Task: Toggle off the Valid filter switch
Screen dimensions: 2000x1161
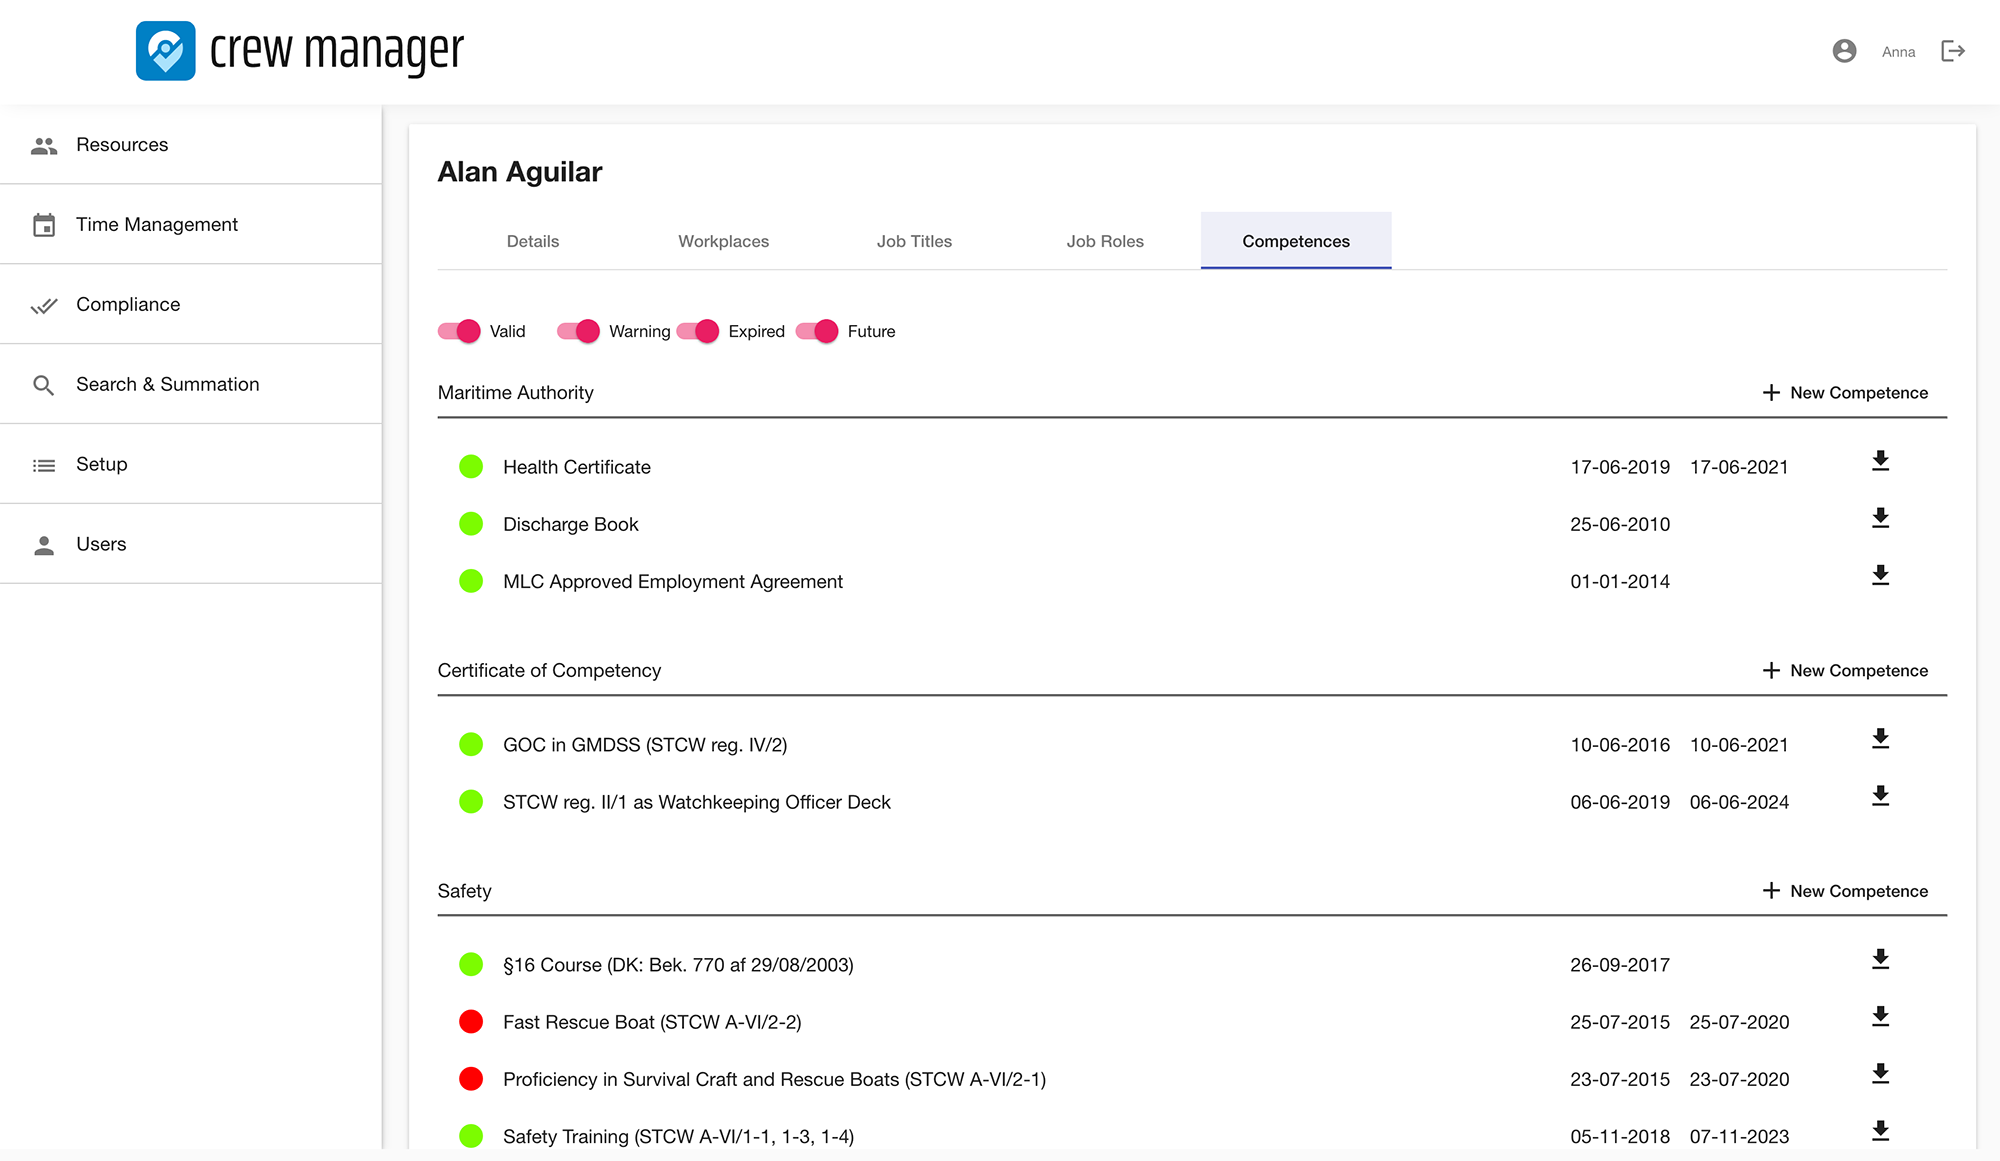Action: [460, 331]
